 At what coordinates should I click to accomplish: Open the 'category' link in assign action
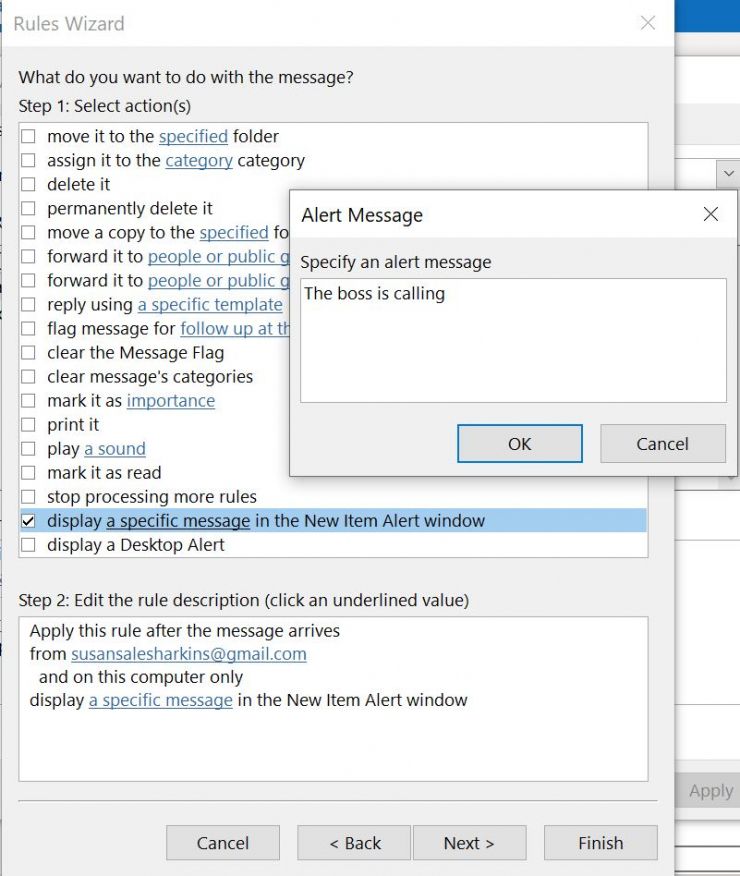point(199,161)
